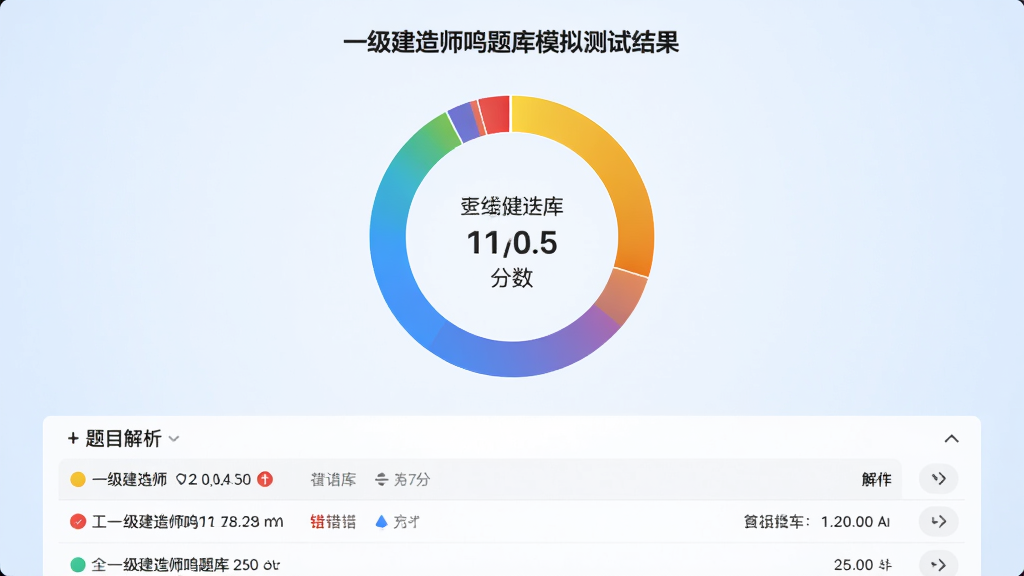Click the yellow dot on the 一级建造师 row

coord(78,479)
